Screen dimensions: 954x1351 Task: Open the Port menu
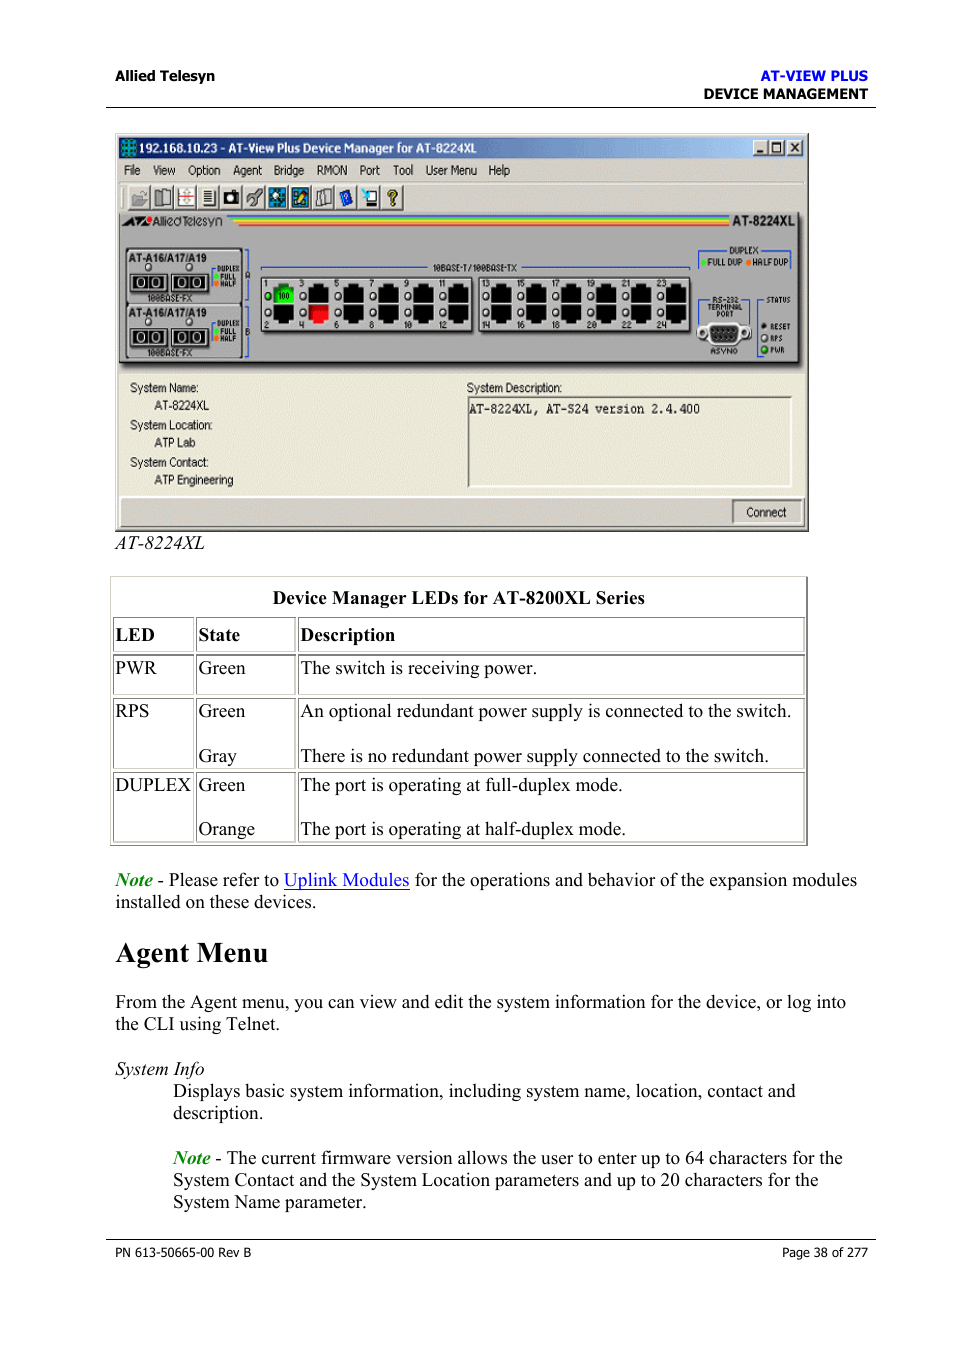pyautogui.click(x=370, y=171)
